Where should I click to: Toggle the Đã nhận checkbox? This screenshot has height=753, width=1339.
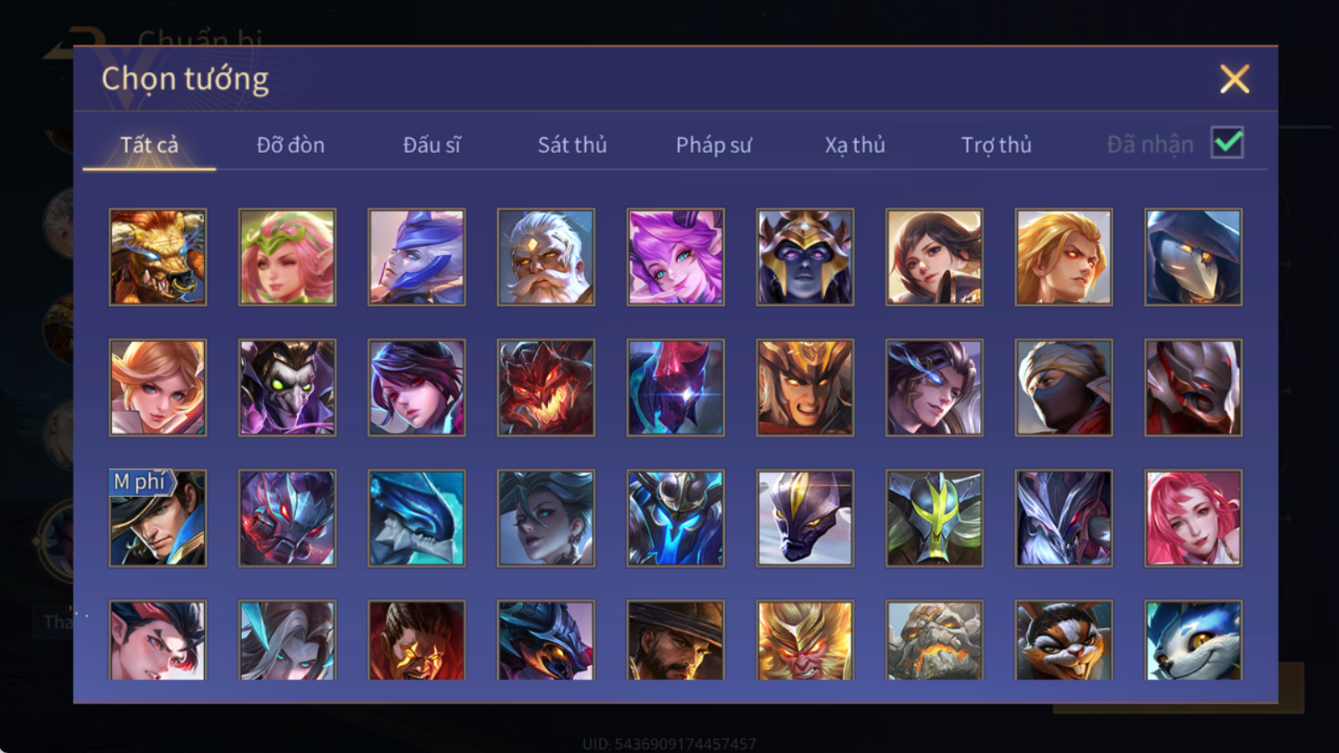coord(1227,143)
